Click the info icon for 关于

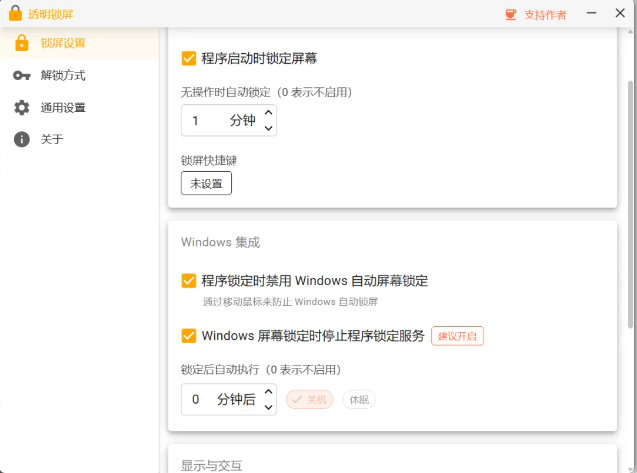click(22, 139)
